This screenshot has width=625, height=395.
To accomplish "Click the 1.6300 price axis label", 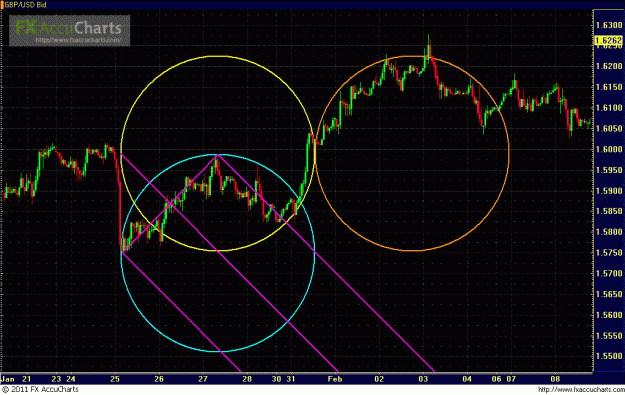I will pos(609,26).
